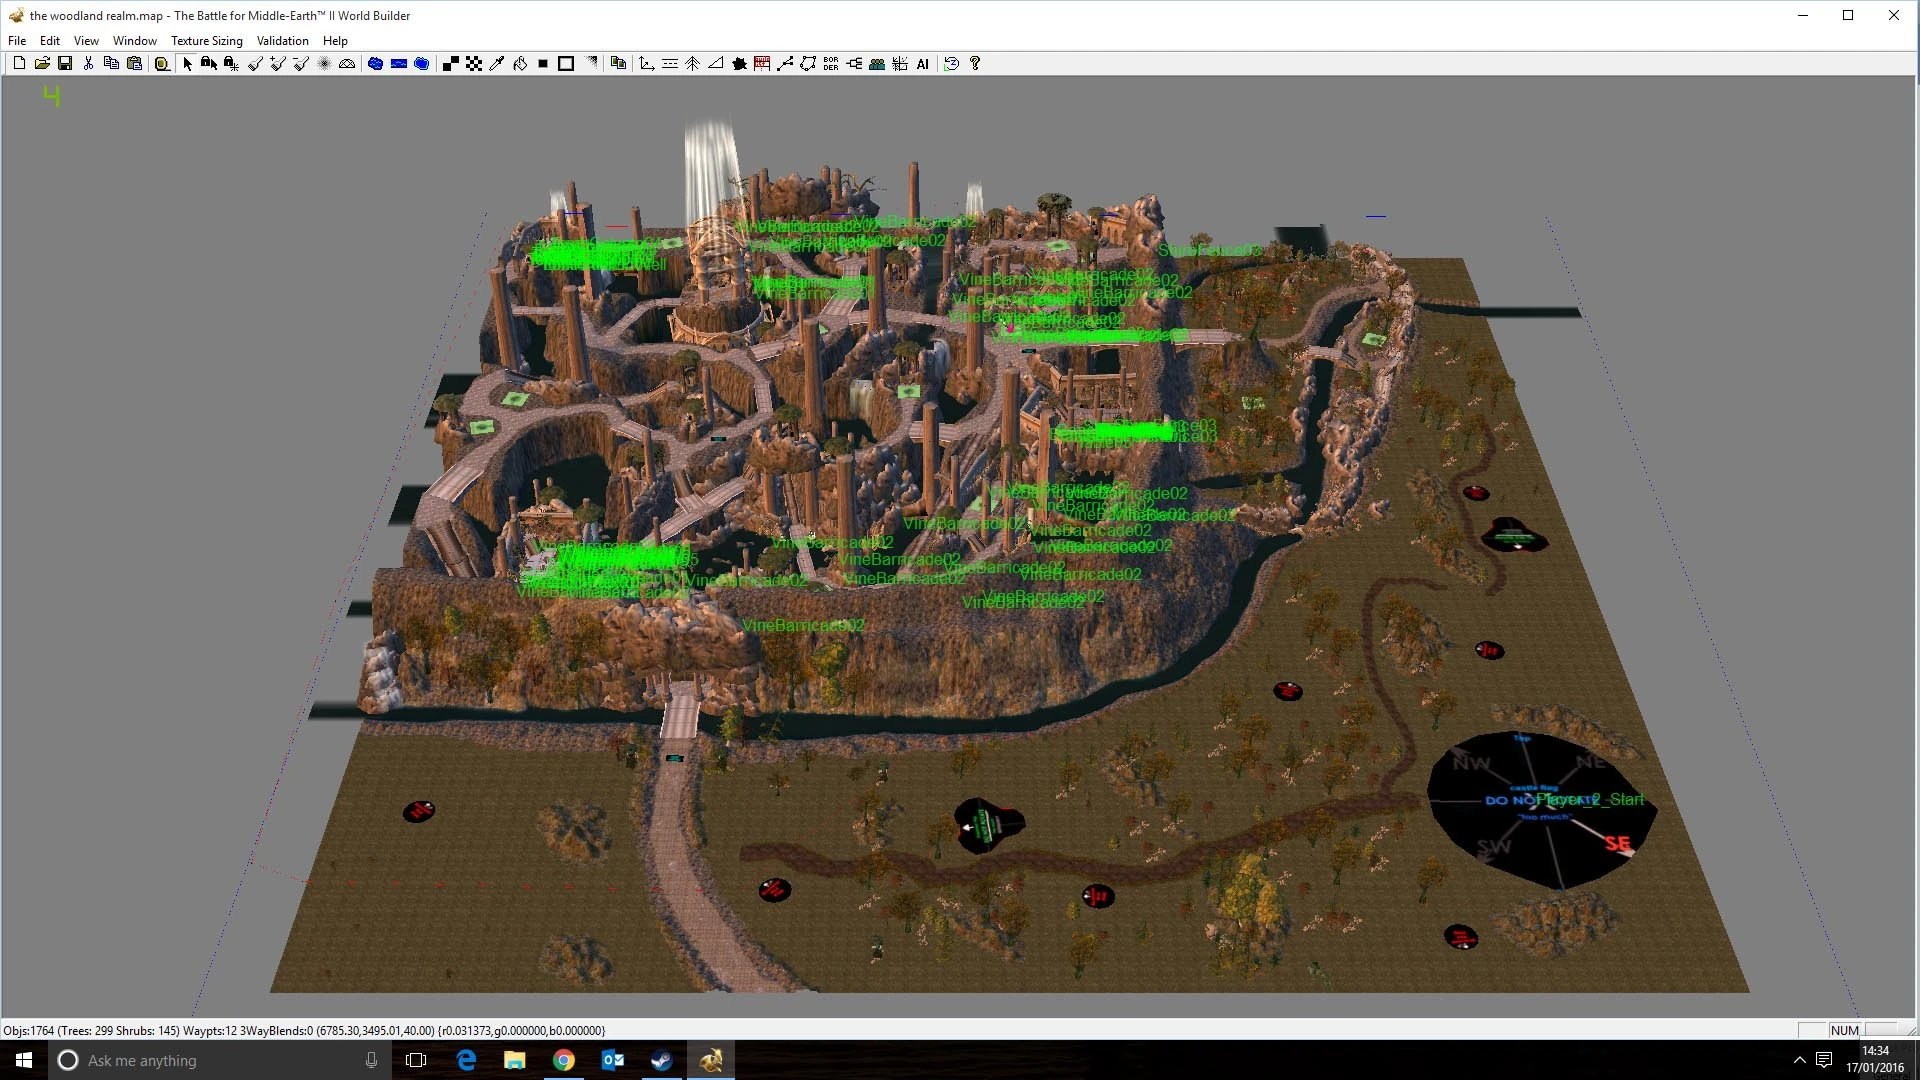Open the teams list icon

coord(877,63)
